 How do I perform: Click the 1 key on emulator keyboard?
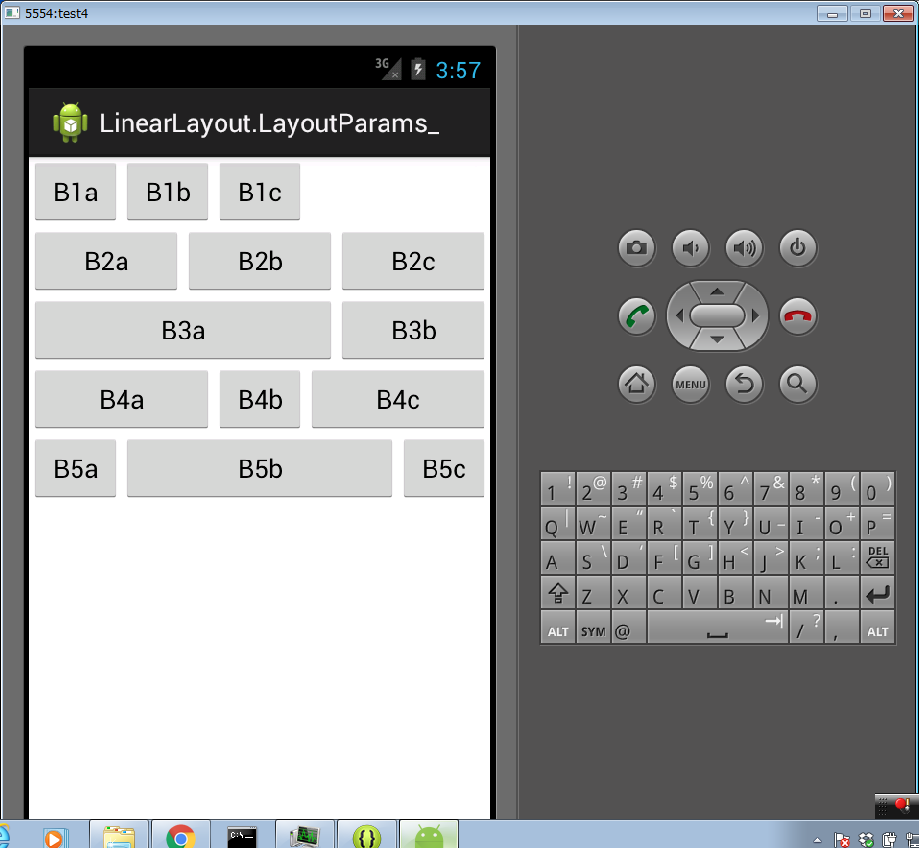pos(557,488)
